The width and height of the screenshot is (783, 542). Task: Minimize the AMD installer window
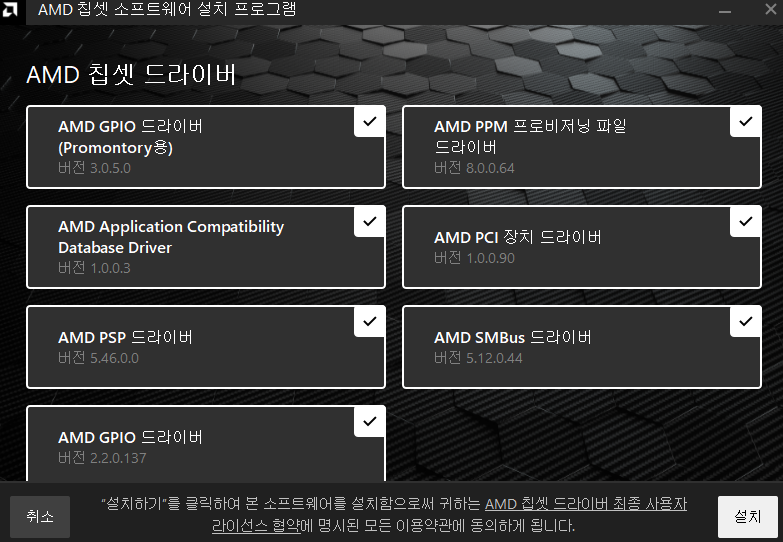[x=725, y=10]
